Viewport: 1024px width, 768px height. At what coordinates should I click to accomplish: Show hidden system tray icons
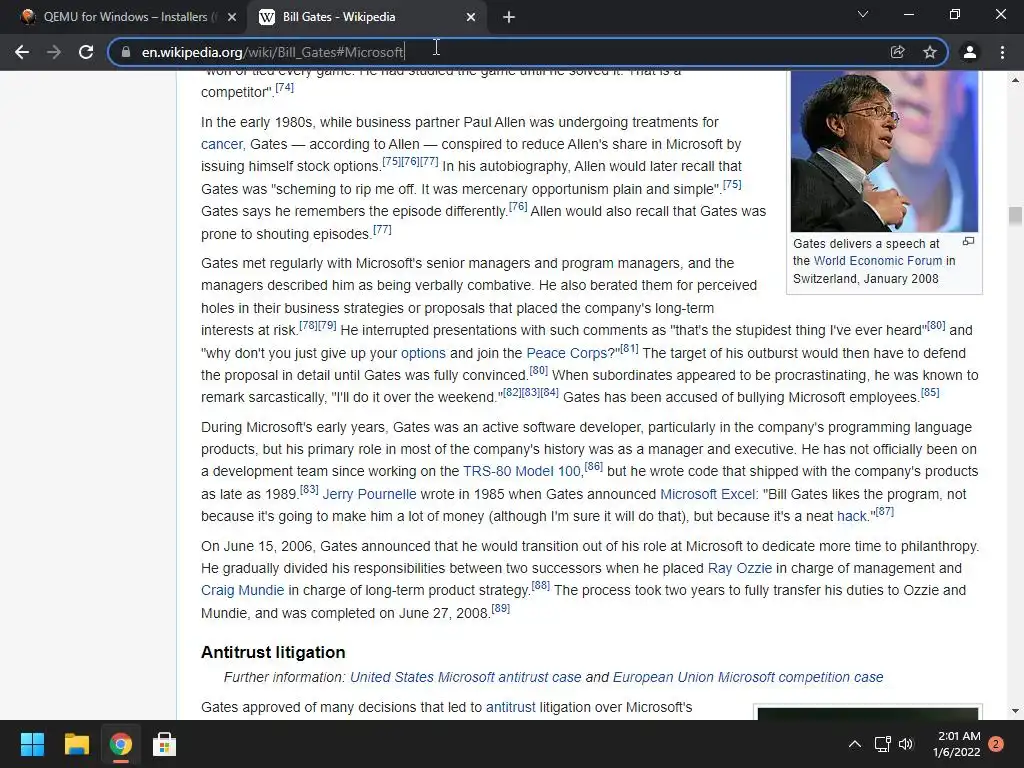[x=854, y=744]
